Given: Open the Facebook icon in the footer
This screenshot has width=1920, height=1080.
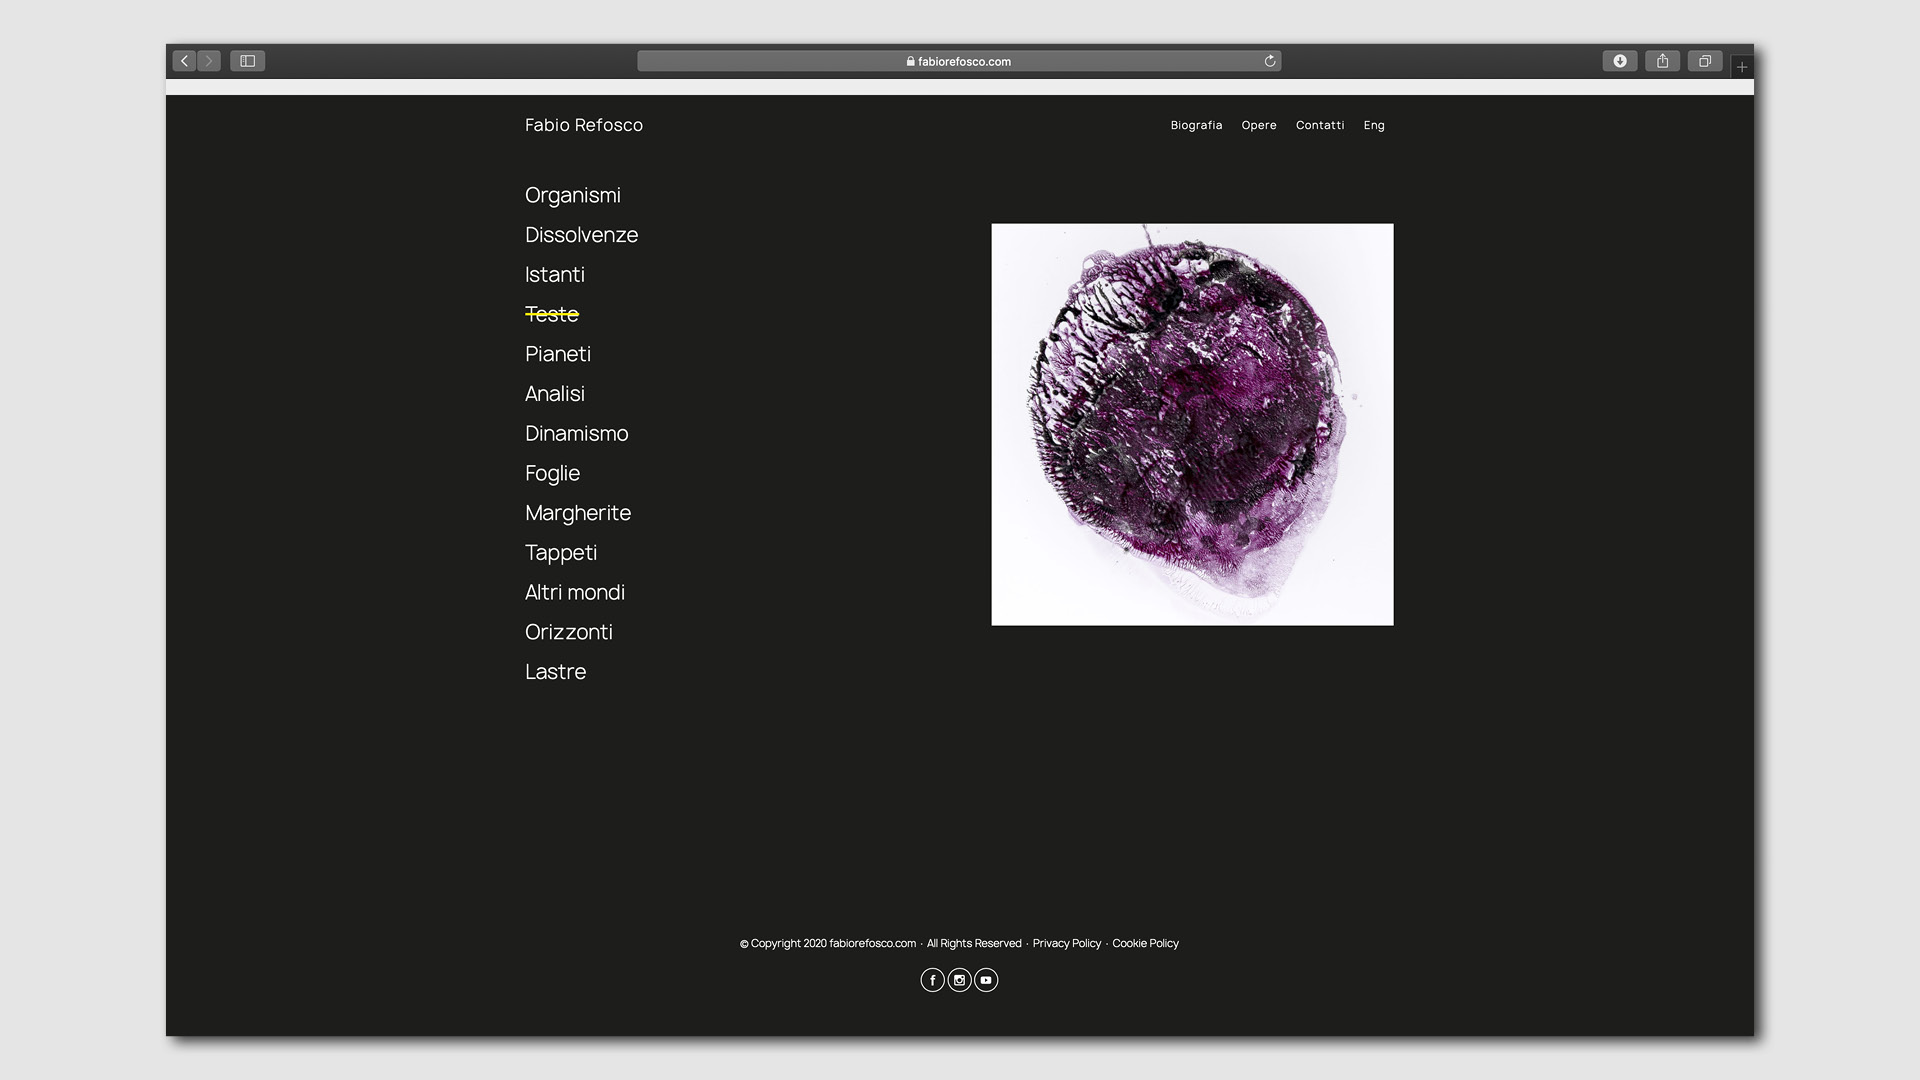Looking at the screenshot, I should coord(932,980).
